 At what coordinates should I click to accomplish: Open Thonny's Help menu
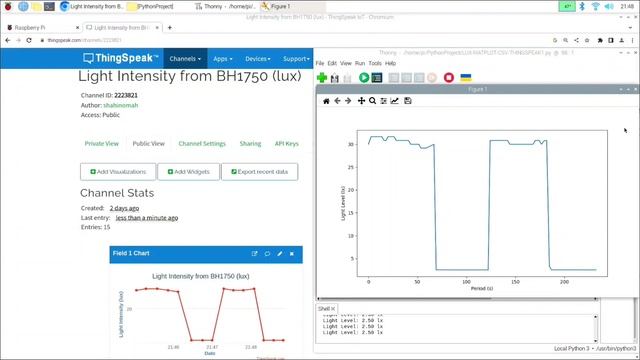[x=390, y=63]
